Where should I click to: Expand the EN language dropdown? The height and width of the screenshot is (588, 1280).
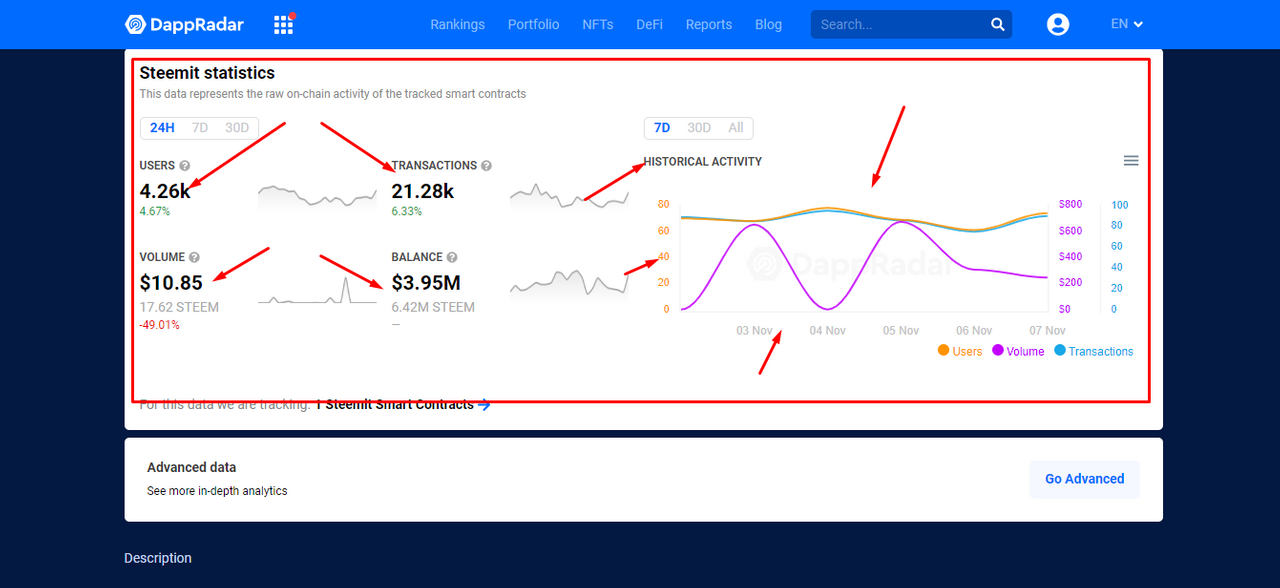point(1127,24)
